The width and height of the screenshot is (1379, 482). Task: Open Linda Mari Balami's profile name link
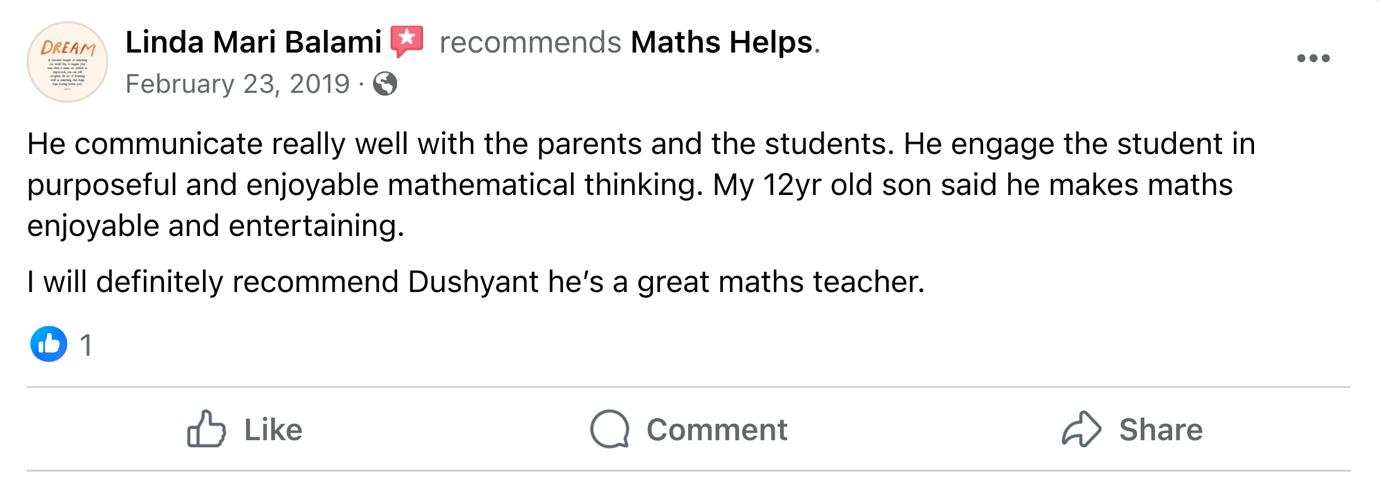click(253, 42)
